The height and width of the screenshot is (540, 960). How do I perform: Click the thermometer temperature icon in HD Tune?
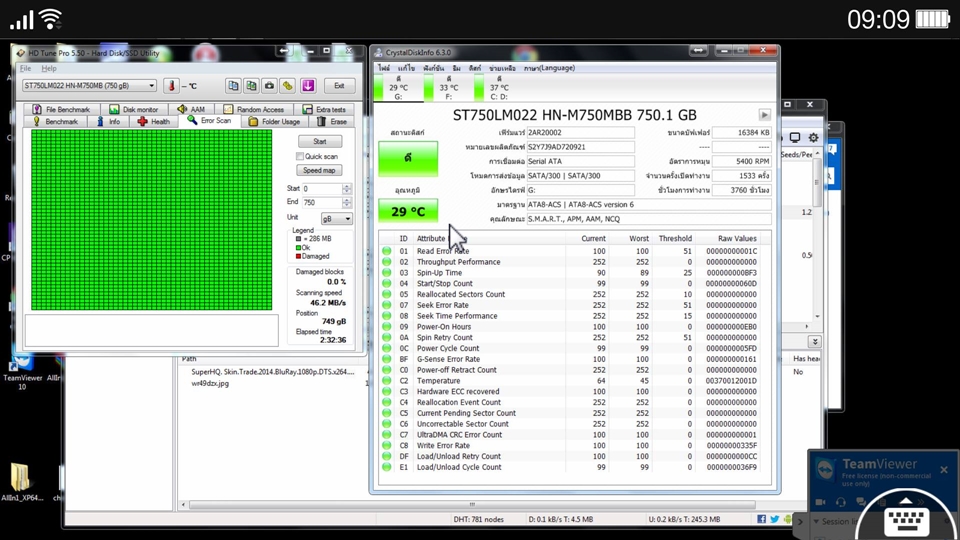(171, 86)
